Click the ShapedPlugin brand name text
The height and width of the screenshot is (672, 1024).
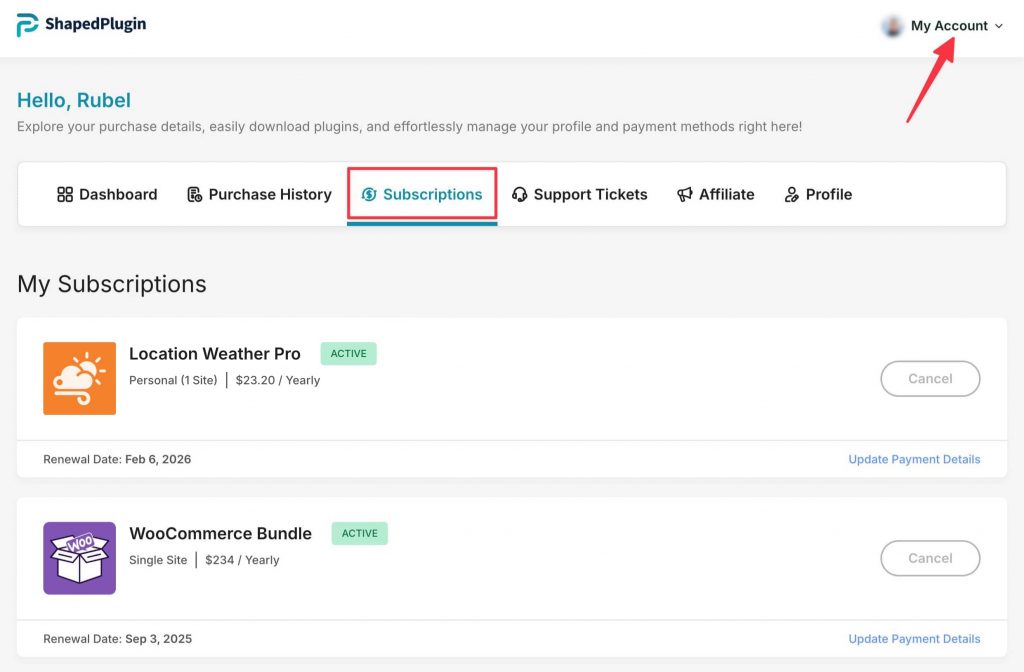click(96, 25)
